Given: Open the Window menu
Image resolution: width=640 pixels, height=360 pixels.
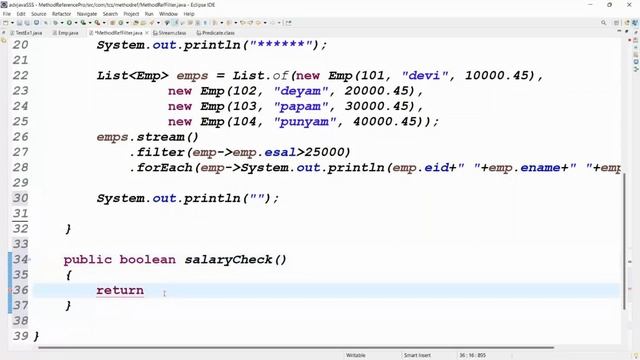Looking at the screenshot, I should (x=168, y=14).
